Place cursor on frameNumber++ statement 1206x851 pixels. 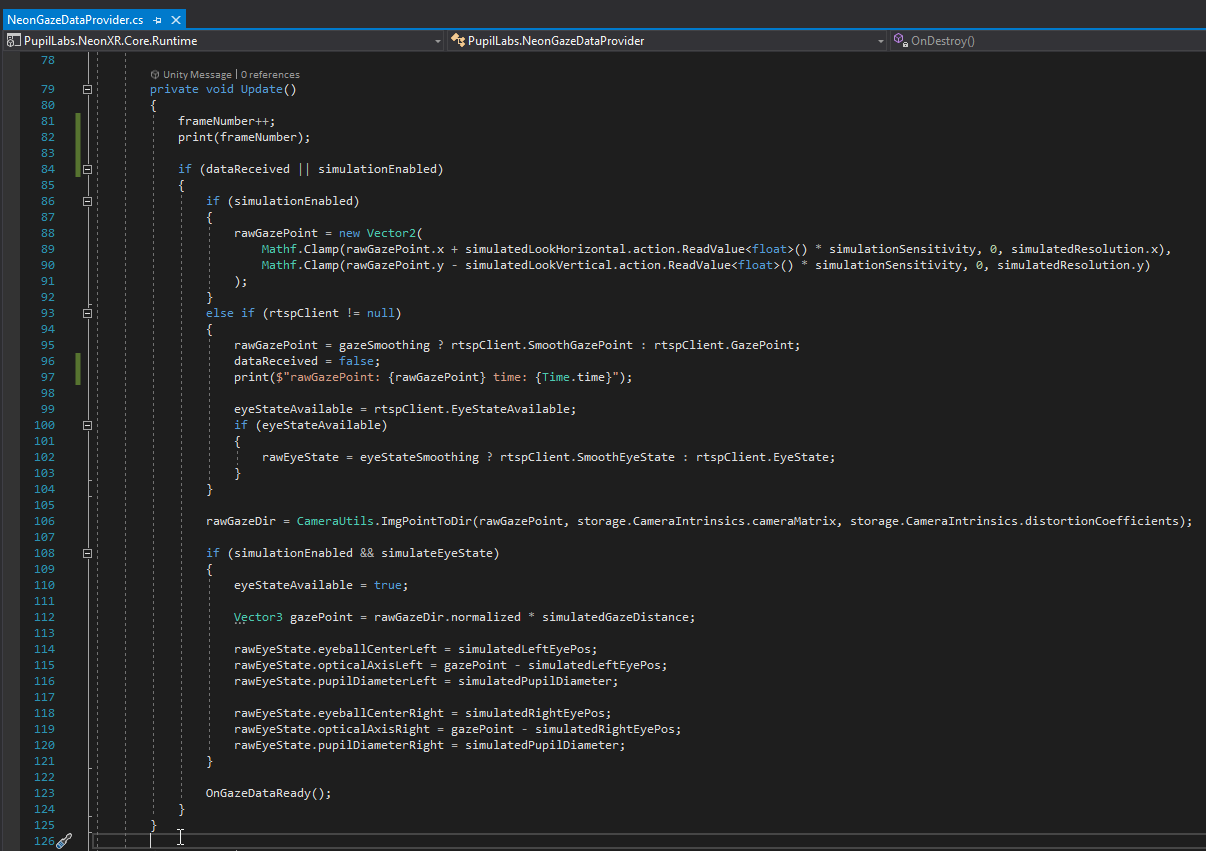pos(226,121)
